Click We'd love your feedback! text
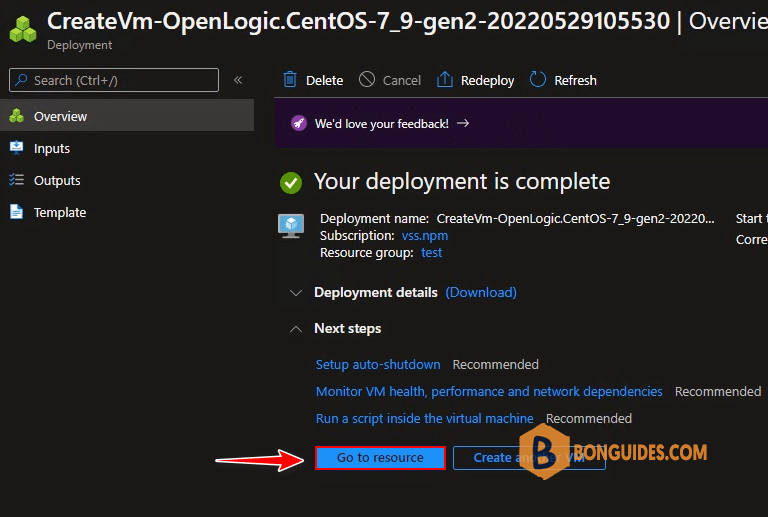768x517 pixels. point(382,124)
